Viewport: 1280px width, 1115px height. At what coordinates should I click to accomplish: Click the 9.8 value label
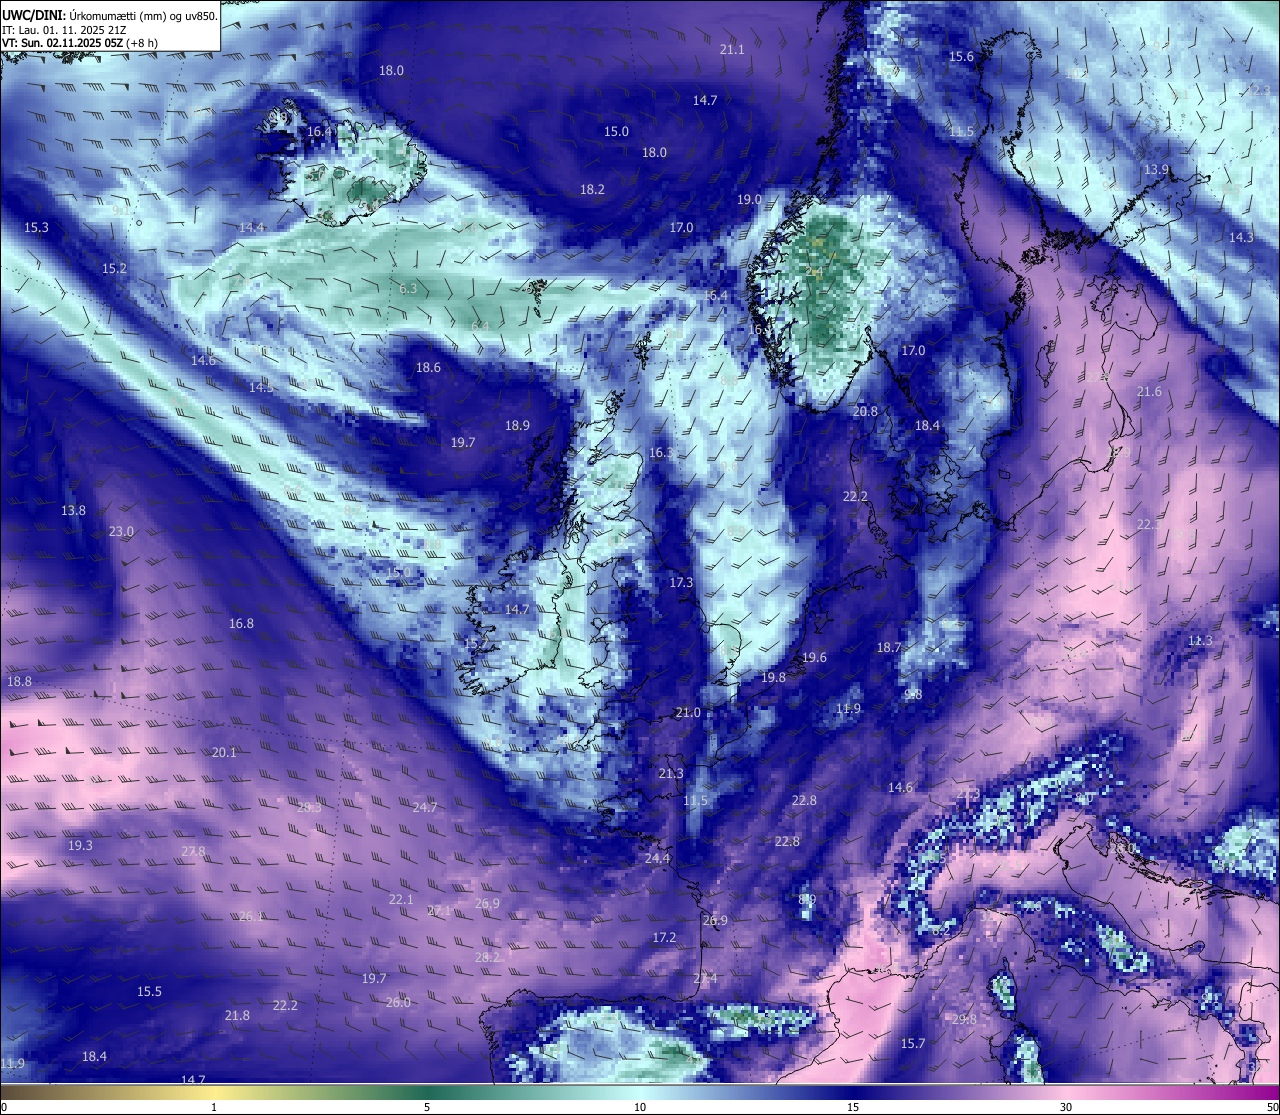913,694
